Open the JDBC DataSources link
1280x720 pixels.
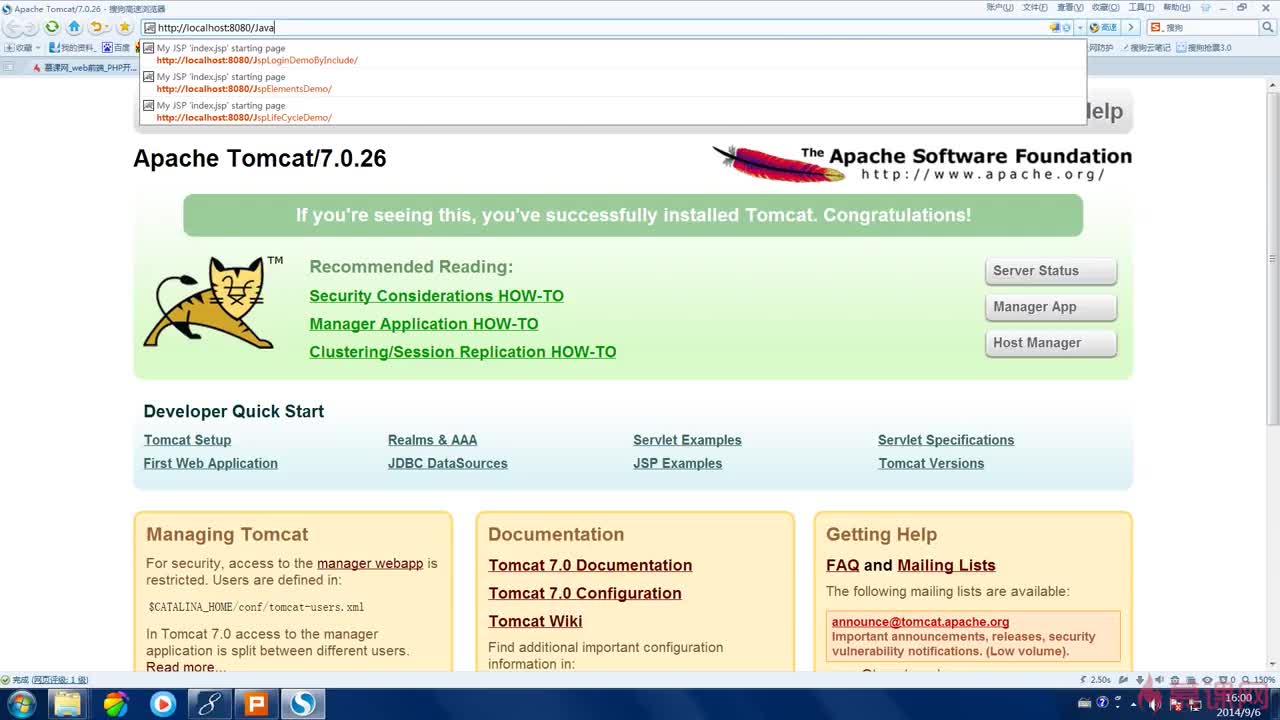pyautogui.click(x=447, y=463)
